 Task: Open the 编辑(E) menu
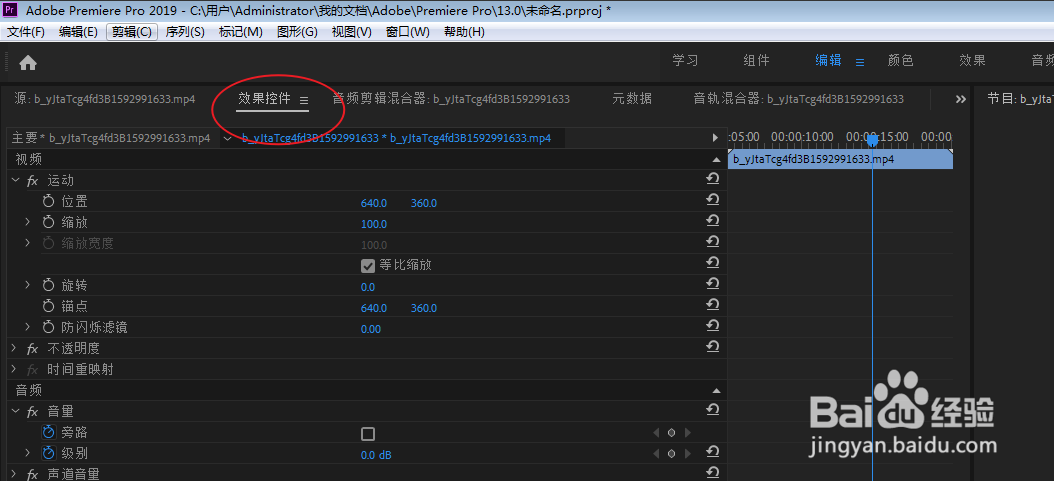pos(78,32)
